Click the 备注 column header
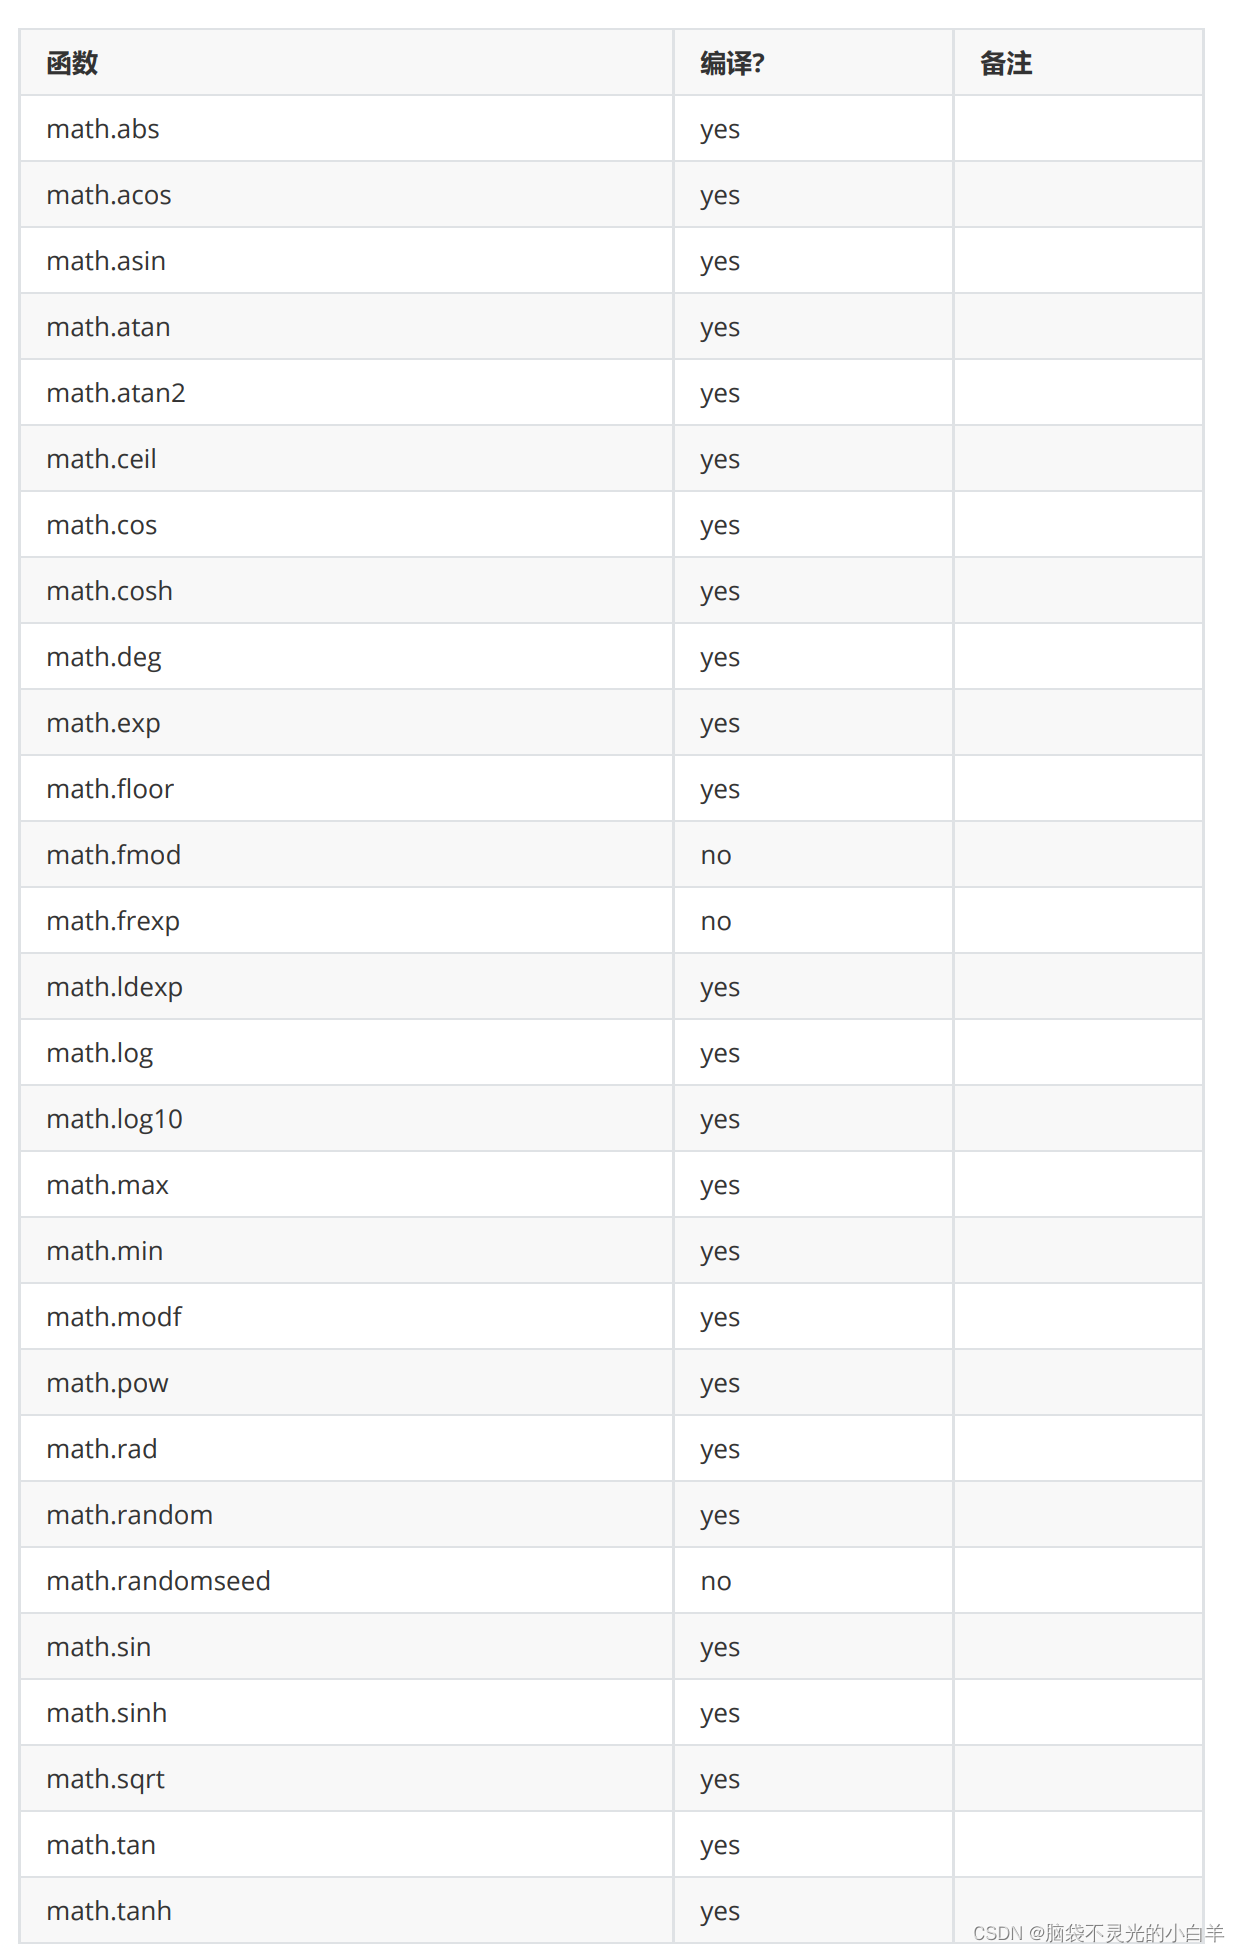The height and width of the screenshot is (1952, 1240). tap(1006, 63)
